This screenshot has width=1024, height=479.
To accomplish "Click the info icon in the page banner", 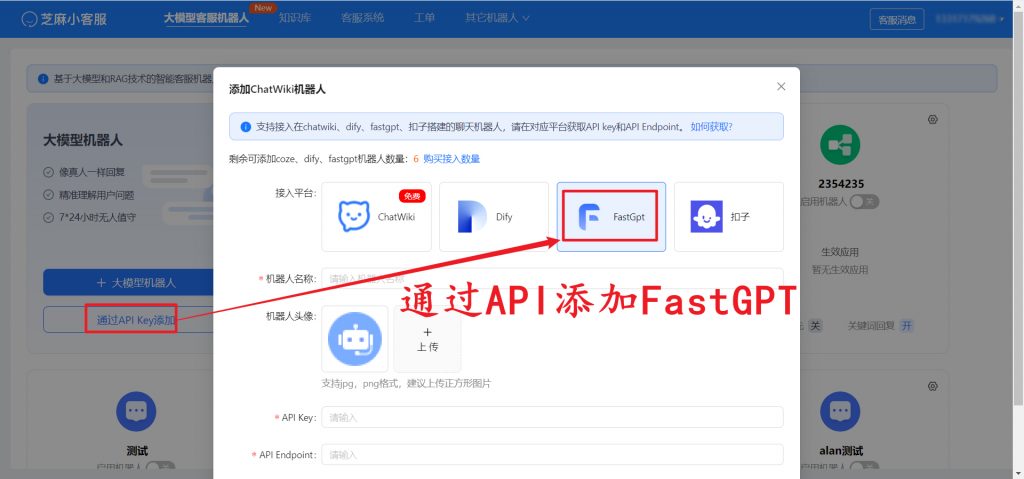I will tap(43, 78).
